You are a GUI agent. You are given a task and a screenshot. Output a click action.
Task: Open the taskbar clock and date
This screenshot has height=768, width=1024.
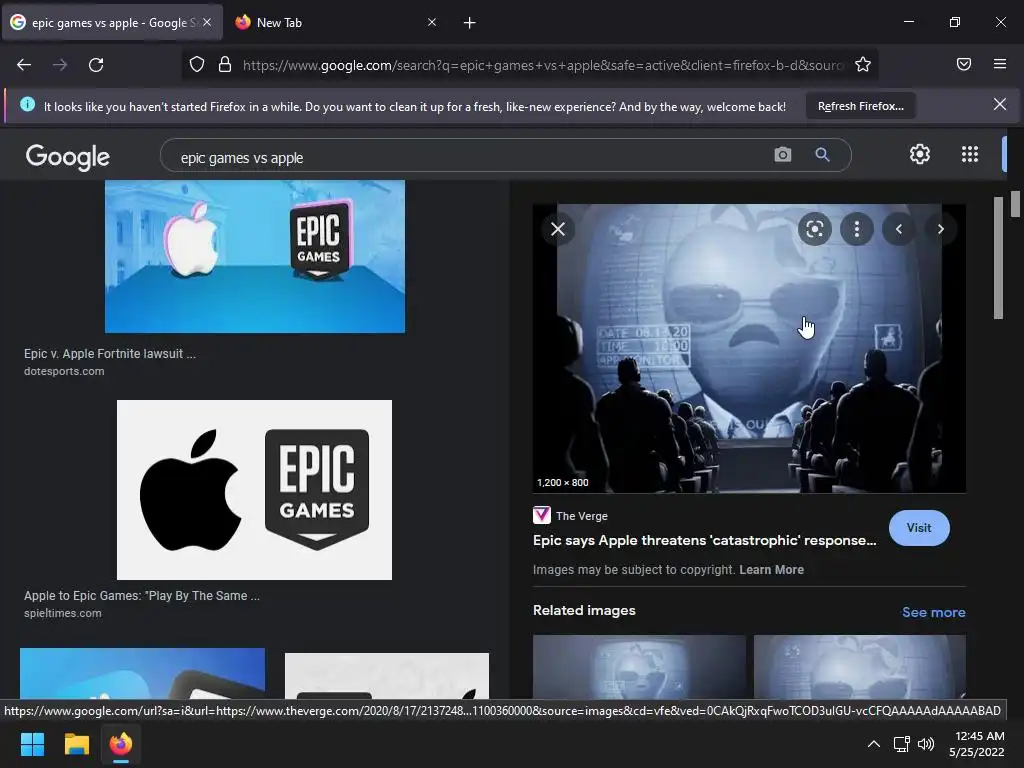coord(977,744)
